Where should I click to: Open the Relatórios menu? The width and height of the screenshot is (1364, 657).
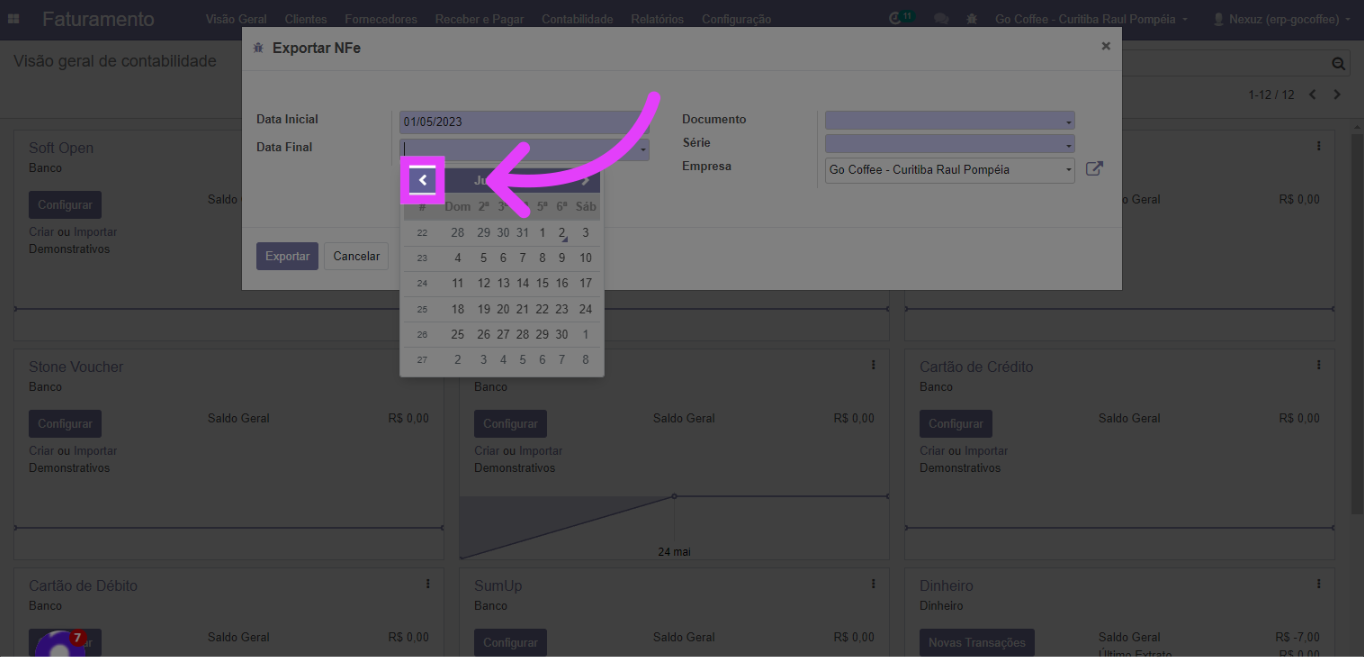657,19
